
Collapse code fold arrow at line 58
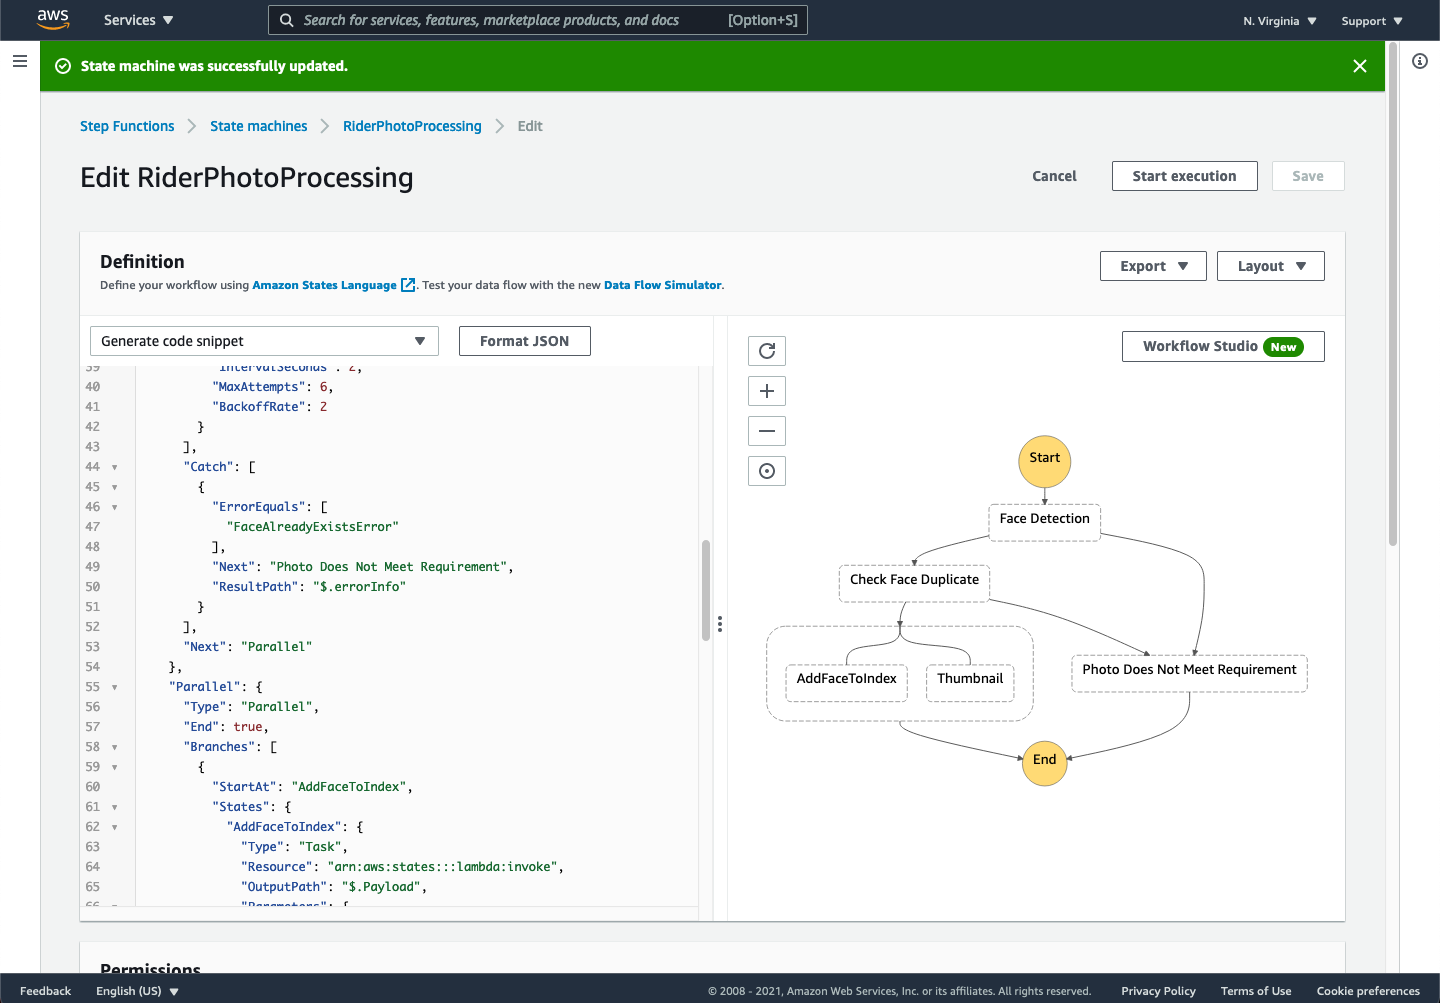tap(115, 747)
